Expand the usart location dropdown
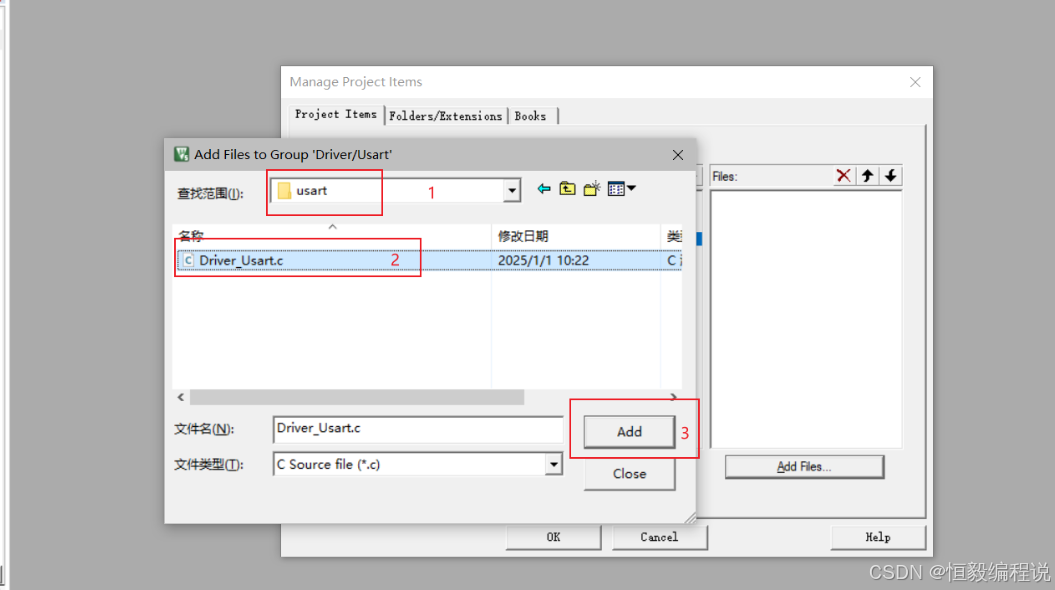The height and width of the screenshot is (590, 1055). (512, 191)
